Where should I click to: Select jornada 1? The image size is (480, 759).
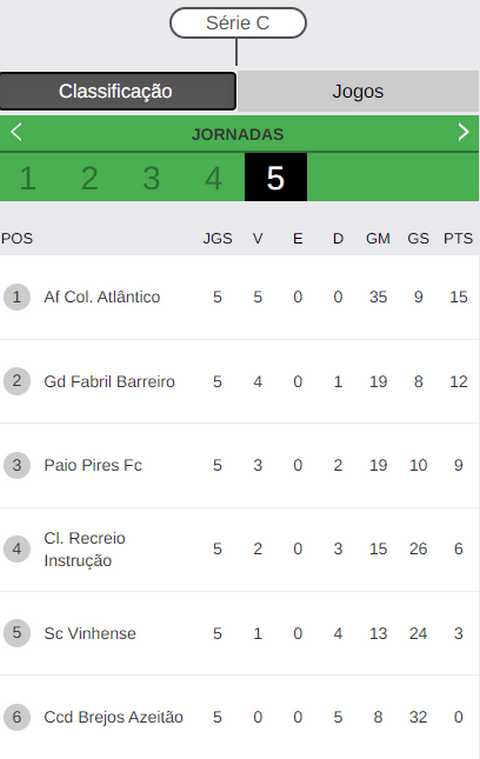coord(28,178)
